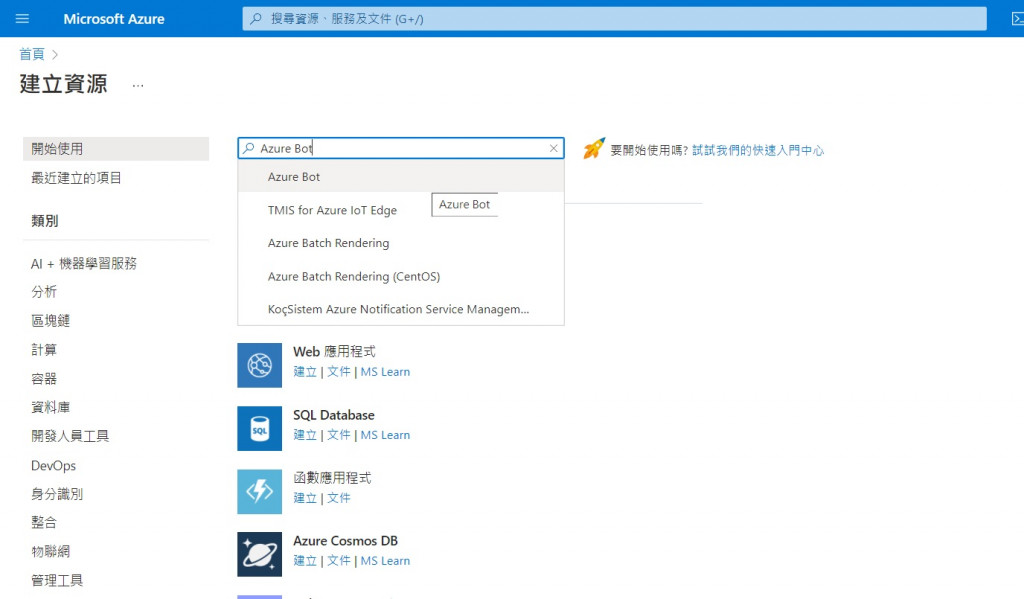Screen dimensions: 1024x599
Task: Click the 函數應用程式 title
Action: coord(332,478)
